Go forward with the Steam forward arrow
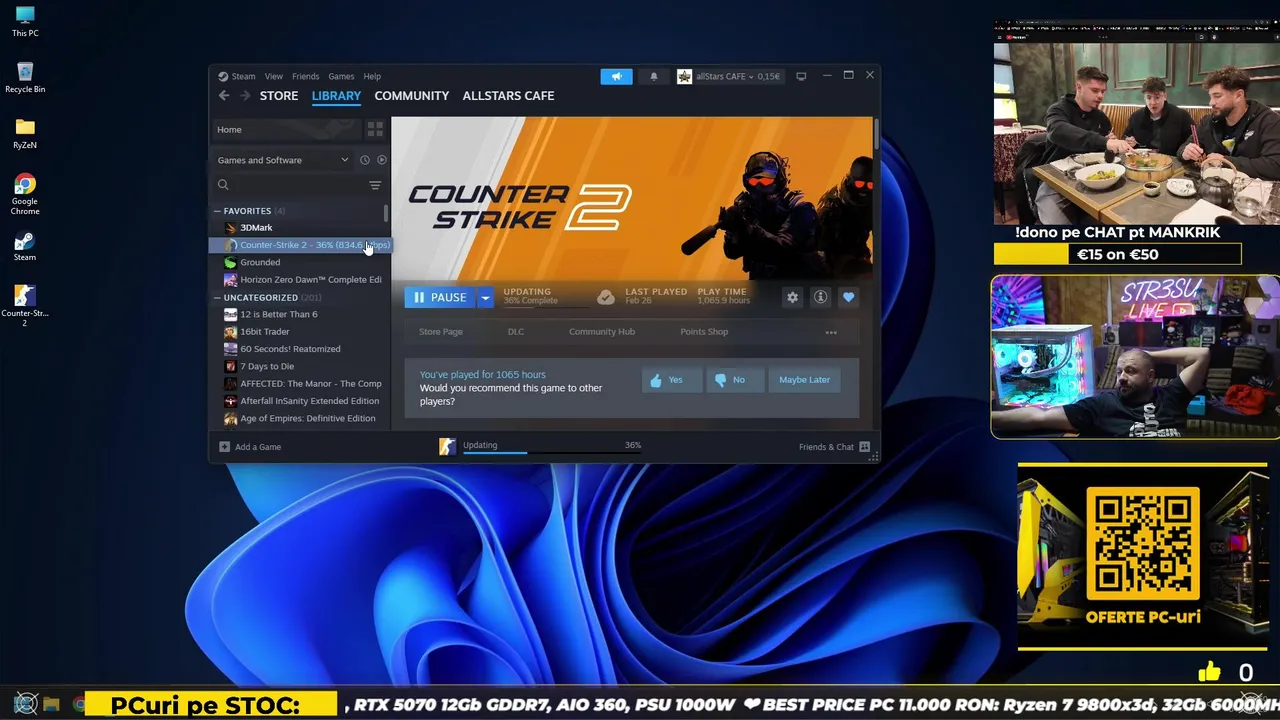The width and height of the screenshot is (1280, 720). pos(243,96)
